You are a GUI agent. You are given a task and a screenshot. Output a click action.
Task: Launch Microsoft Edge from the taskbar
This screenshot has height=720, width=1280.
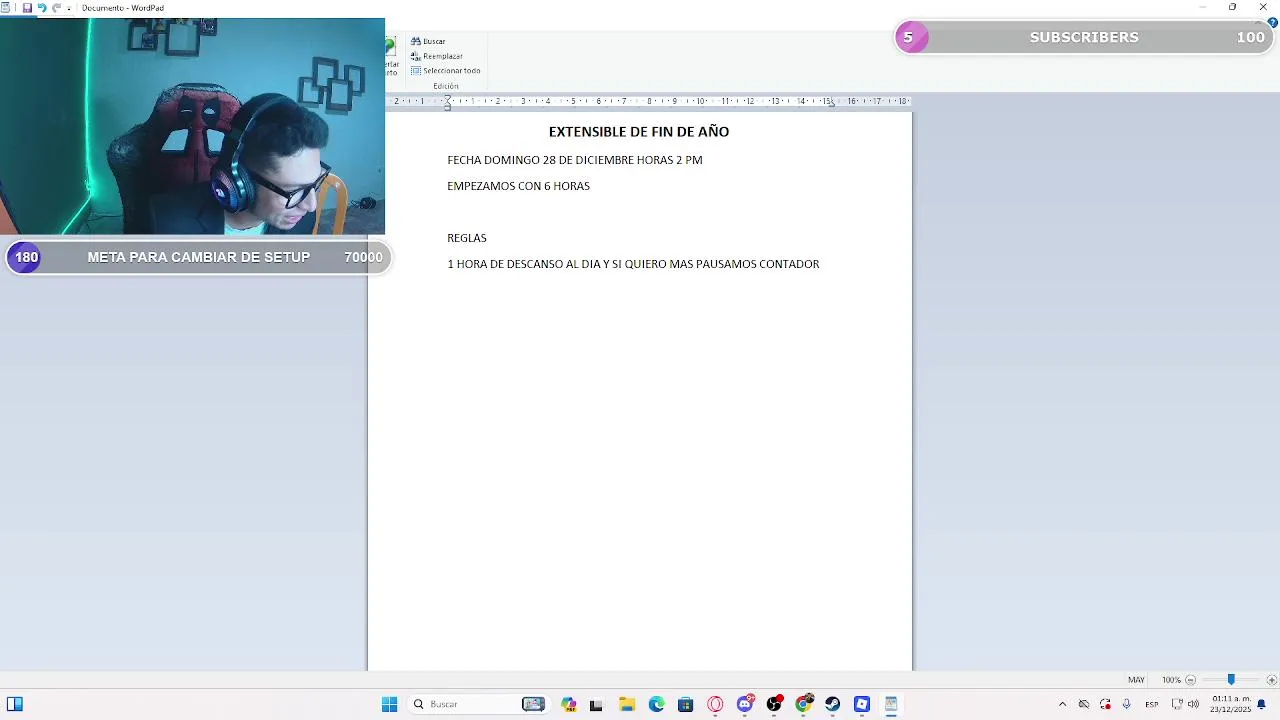656,704
